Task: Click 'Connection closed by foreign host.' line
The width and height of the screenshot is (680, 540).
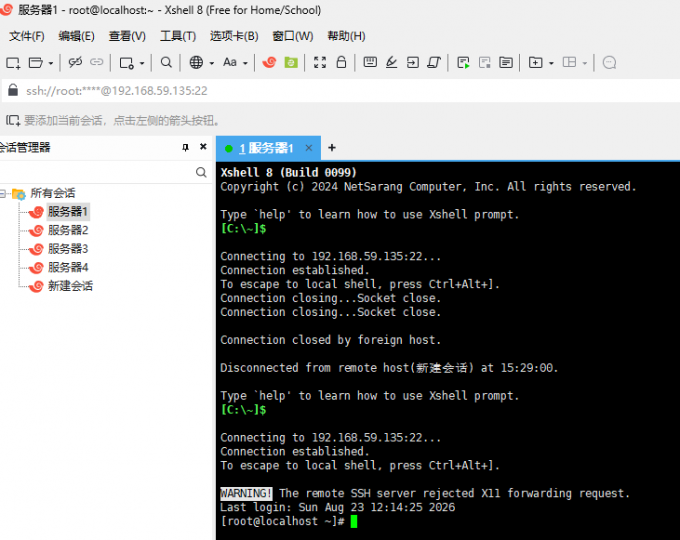Action: (x=330, y=340)
